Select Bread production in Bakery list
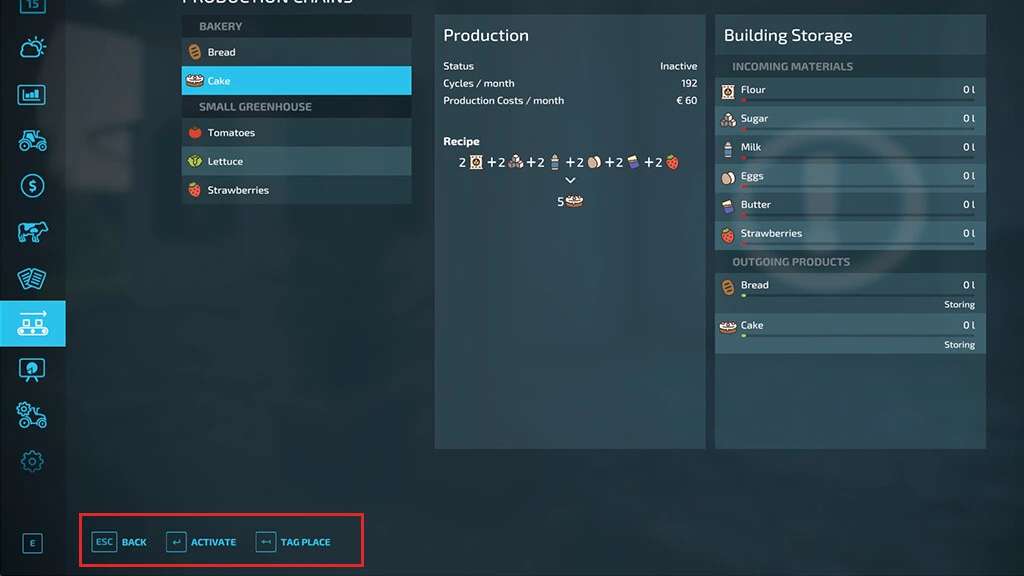Image resolution: width=1024 pixels, height=576 pixels. [x=296, y=52]
